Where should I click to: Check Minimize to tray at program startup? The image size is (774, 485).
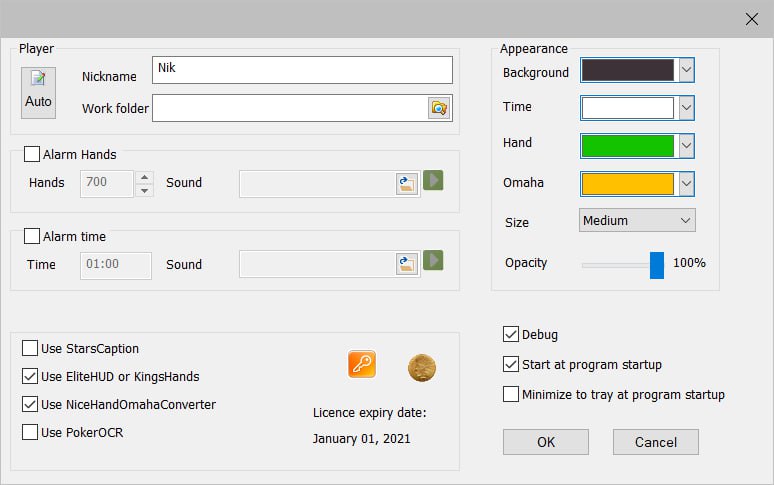pyautogui.click(x=511, y=394)
